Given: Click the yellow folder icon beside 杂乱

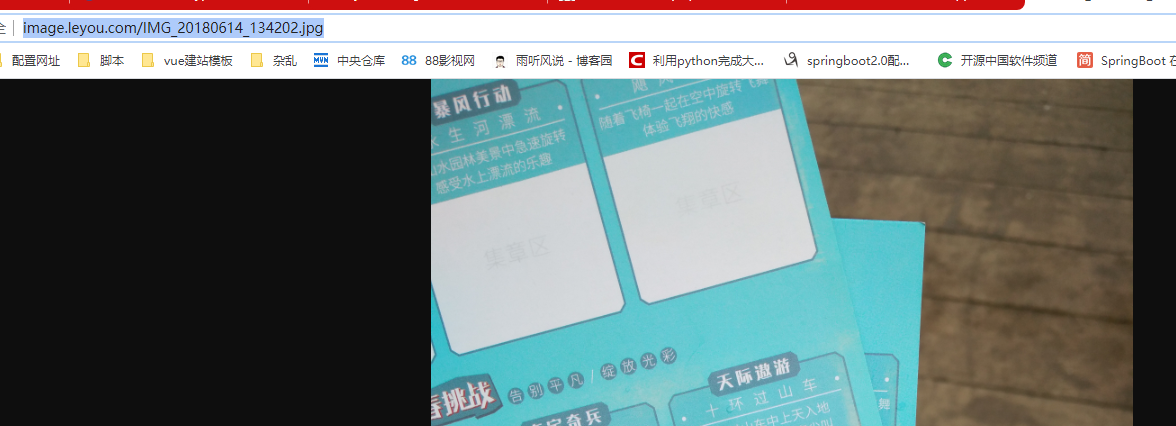Looking at the screenshot, I should (x=257, y=61).
